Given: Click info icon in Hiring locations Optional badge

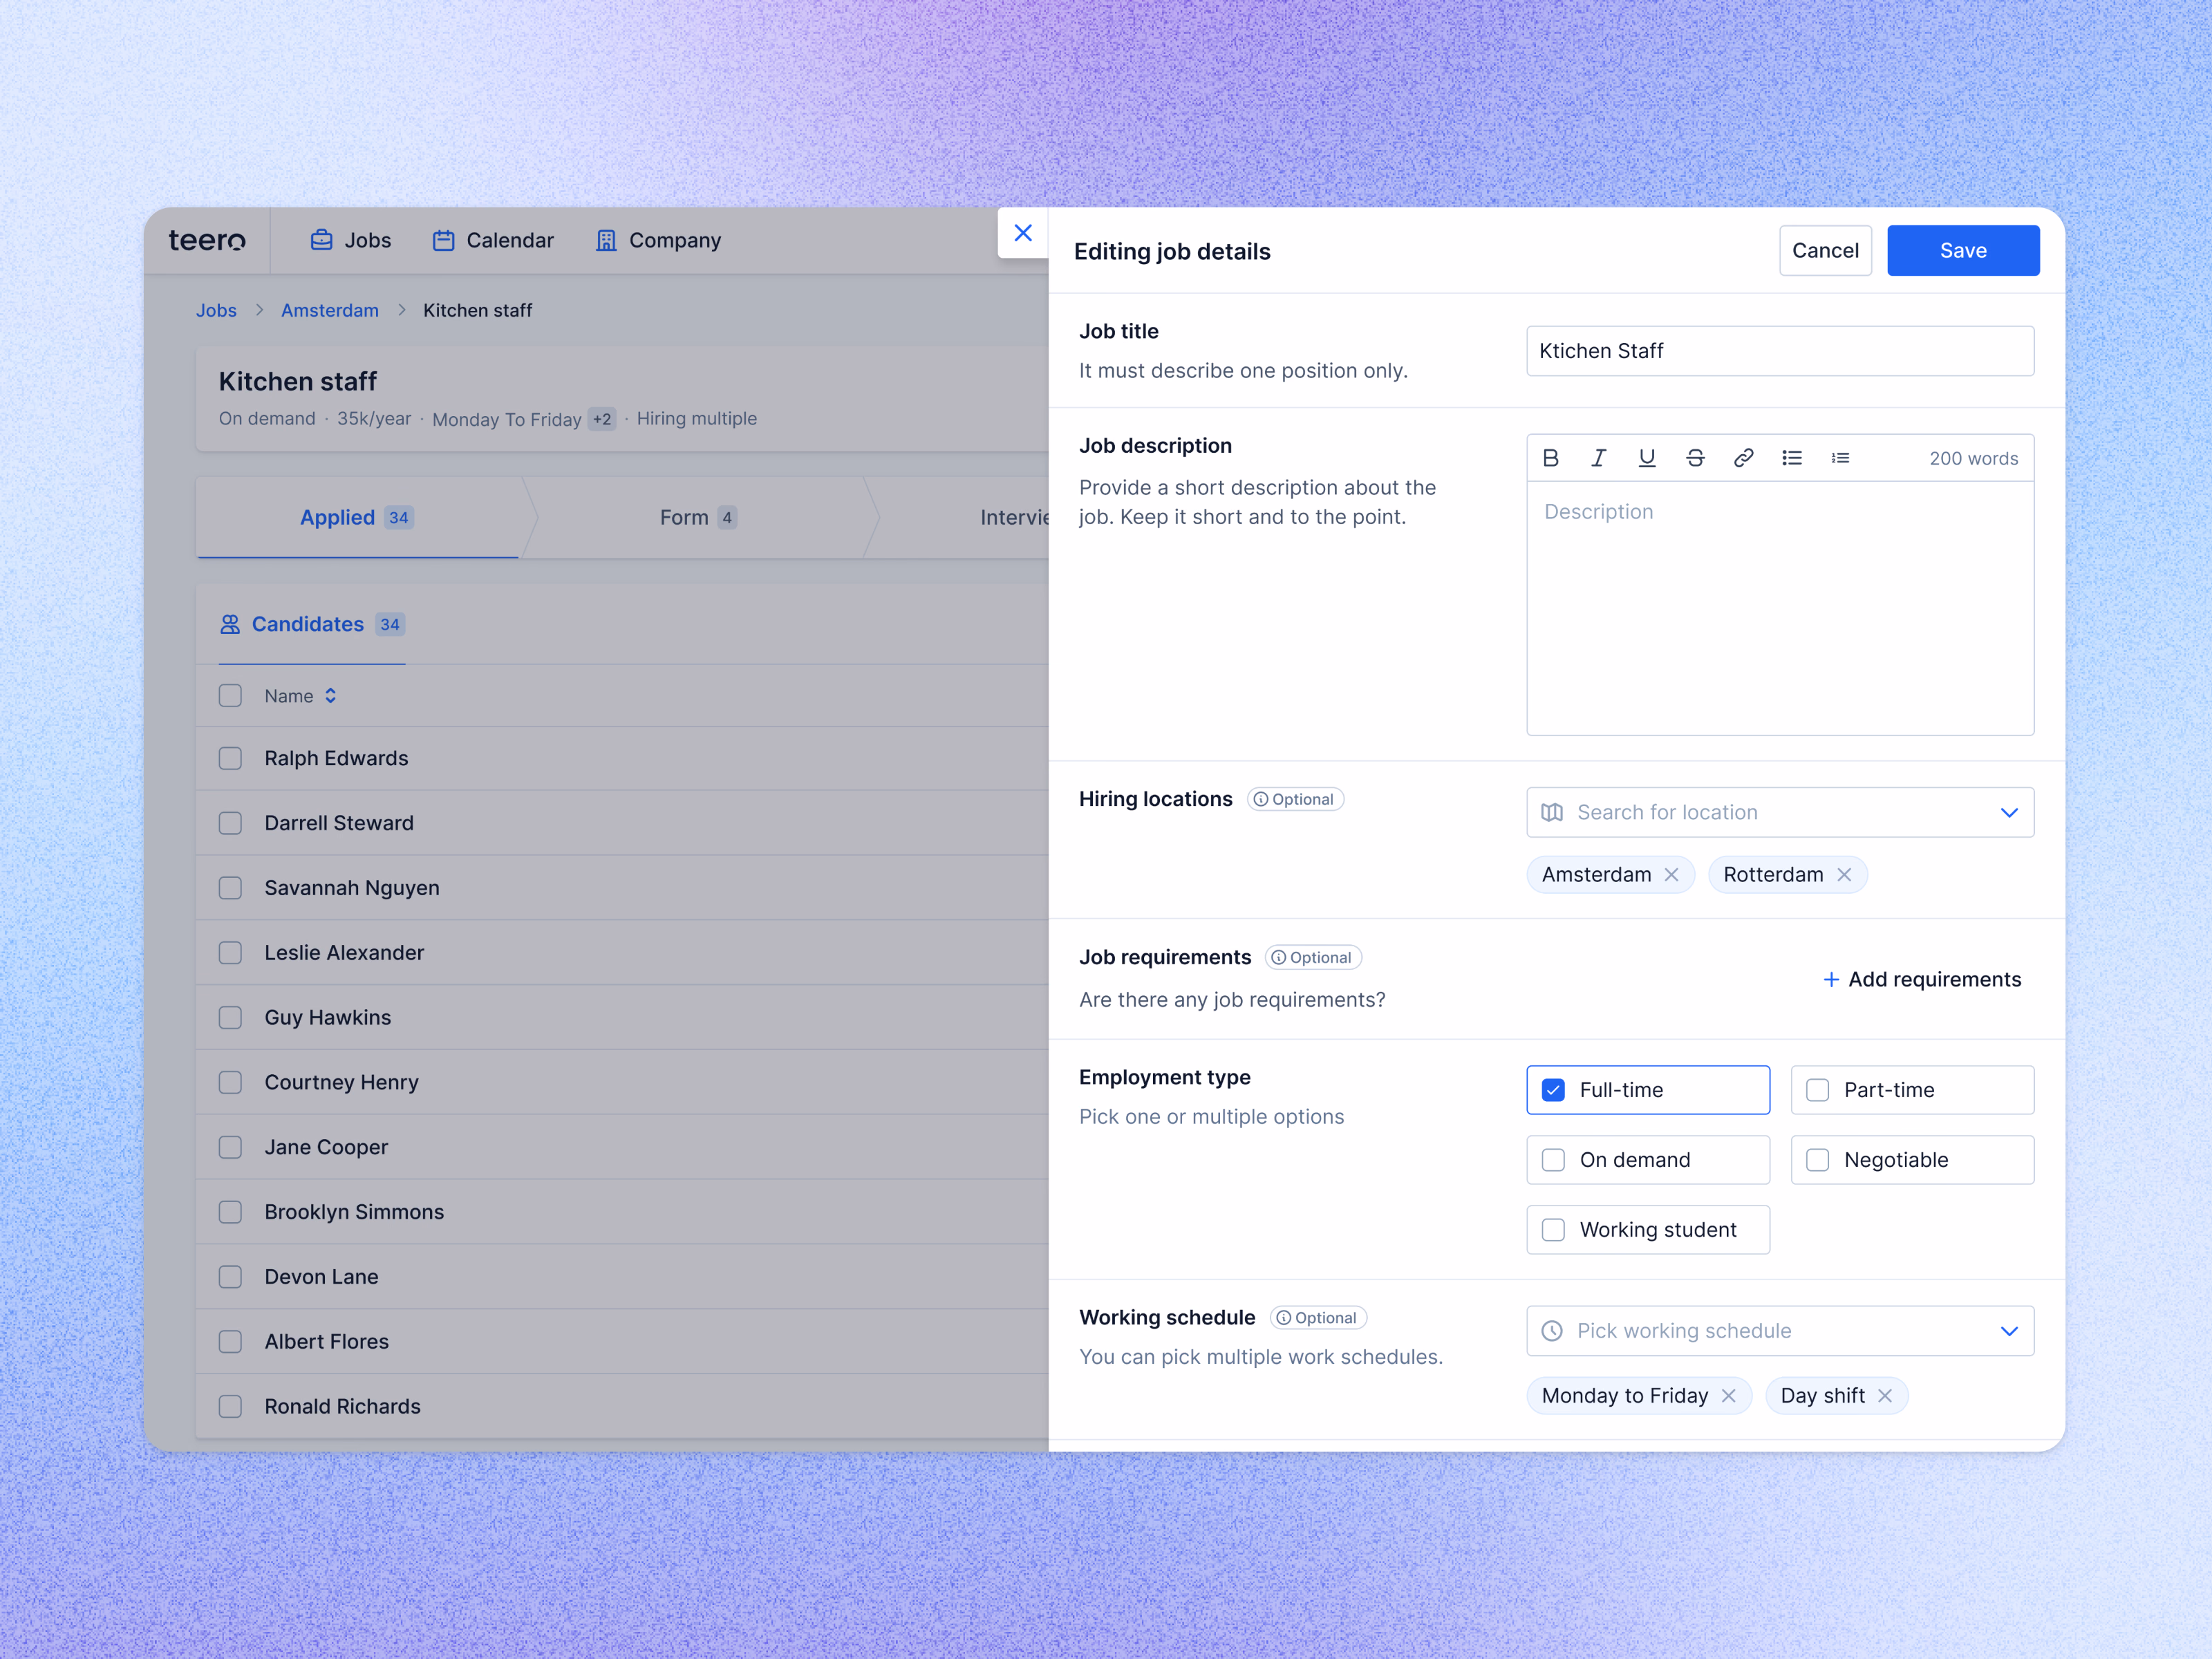Looking at the screenshot, I should point(1261,799).
